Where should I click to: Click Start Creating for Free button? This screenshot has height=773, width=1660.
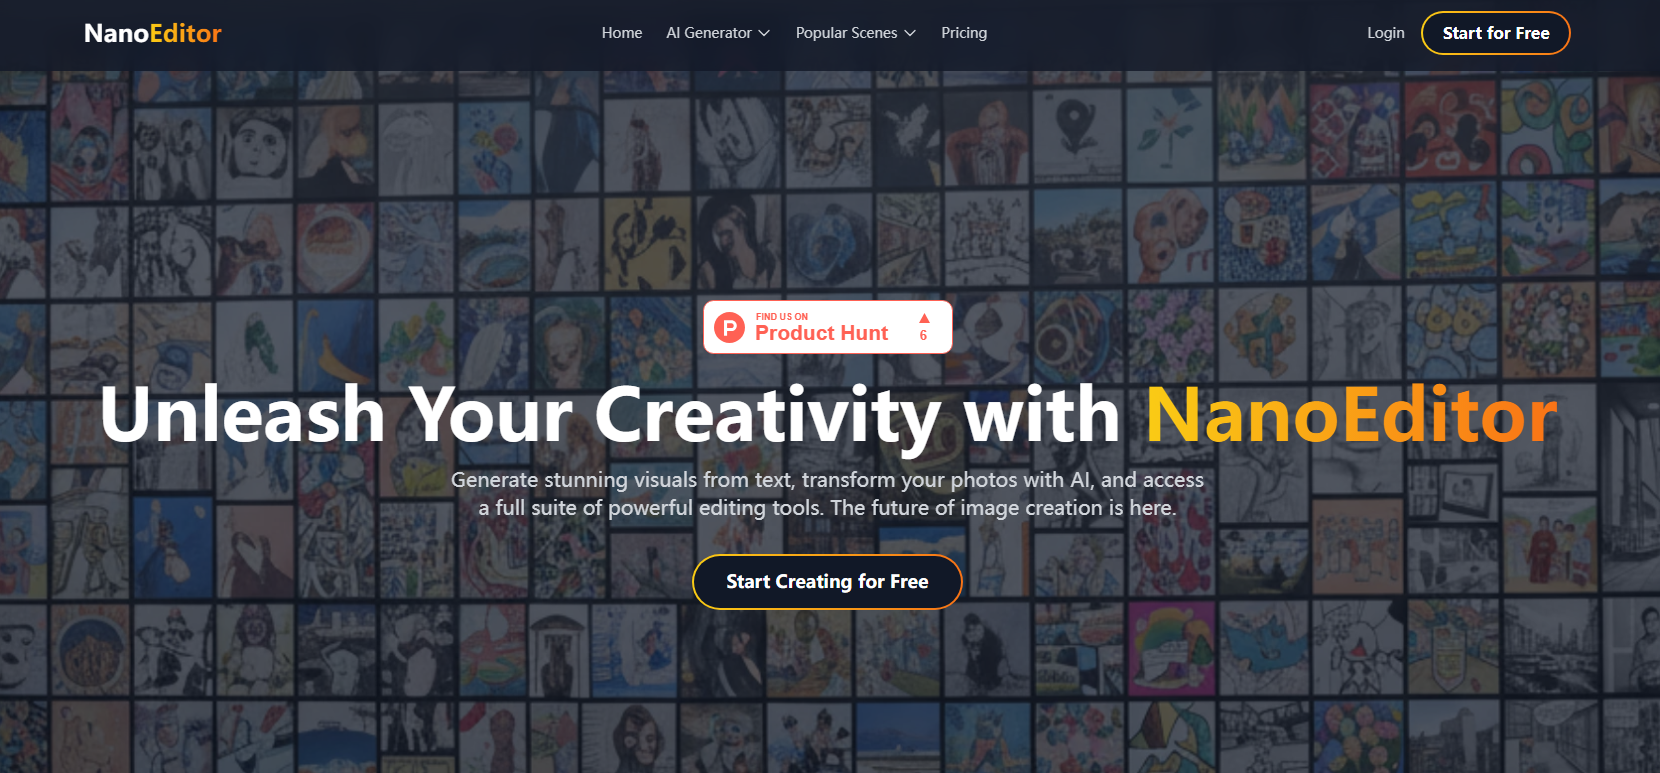[827, 582]
